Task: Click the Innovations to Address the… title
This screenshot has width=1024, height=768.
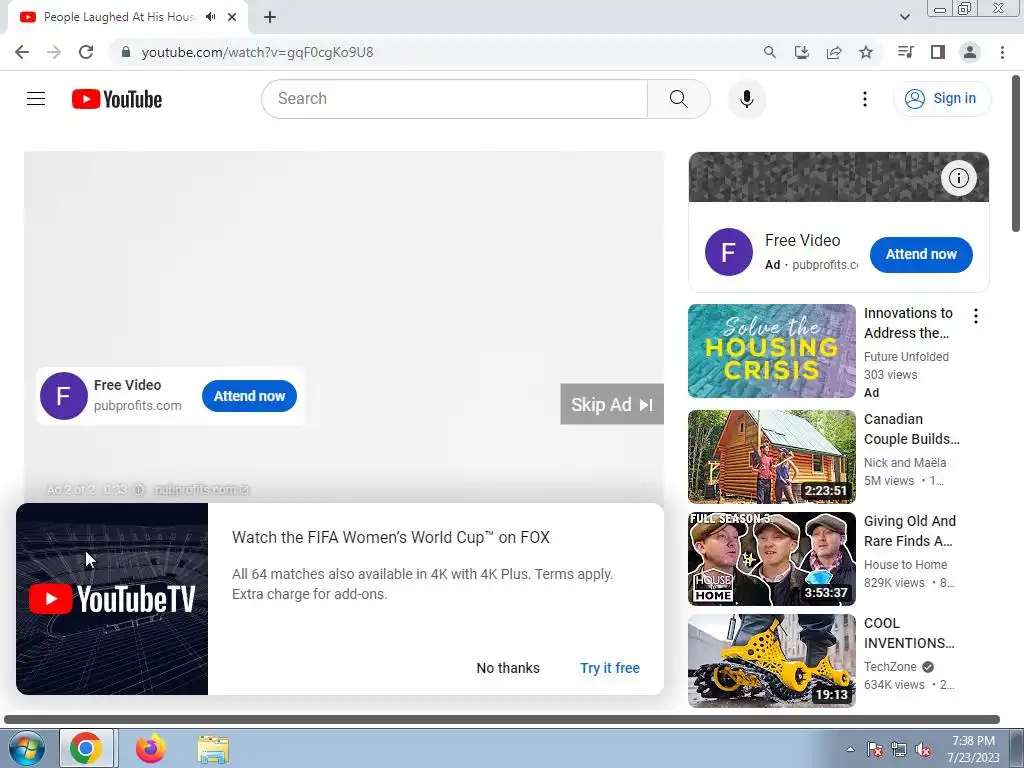Action: (908, 323)
